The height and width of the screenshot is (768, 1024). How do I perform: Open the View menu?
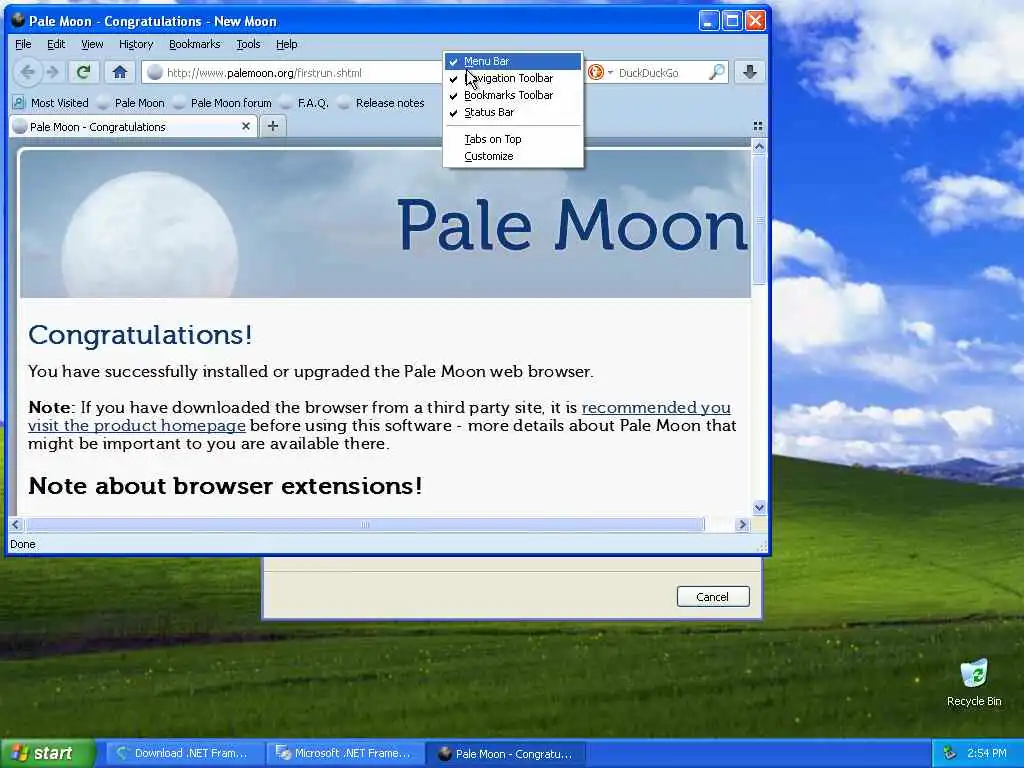(x=92, y=44)
